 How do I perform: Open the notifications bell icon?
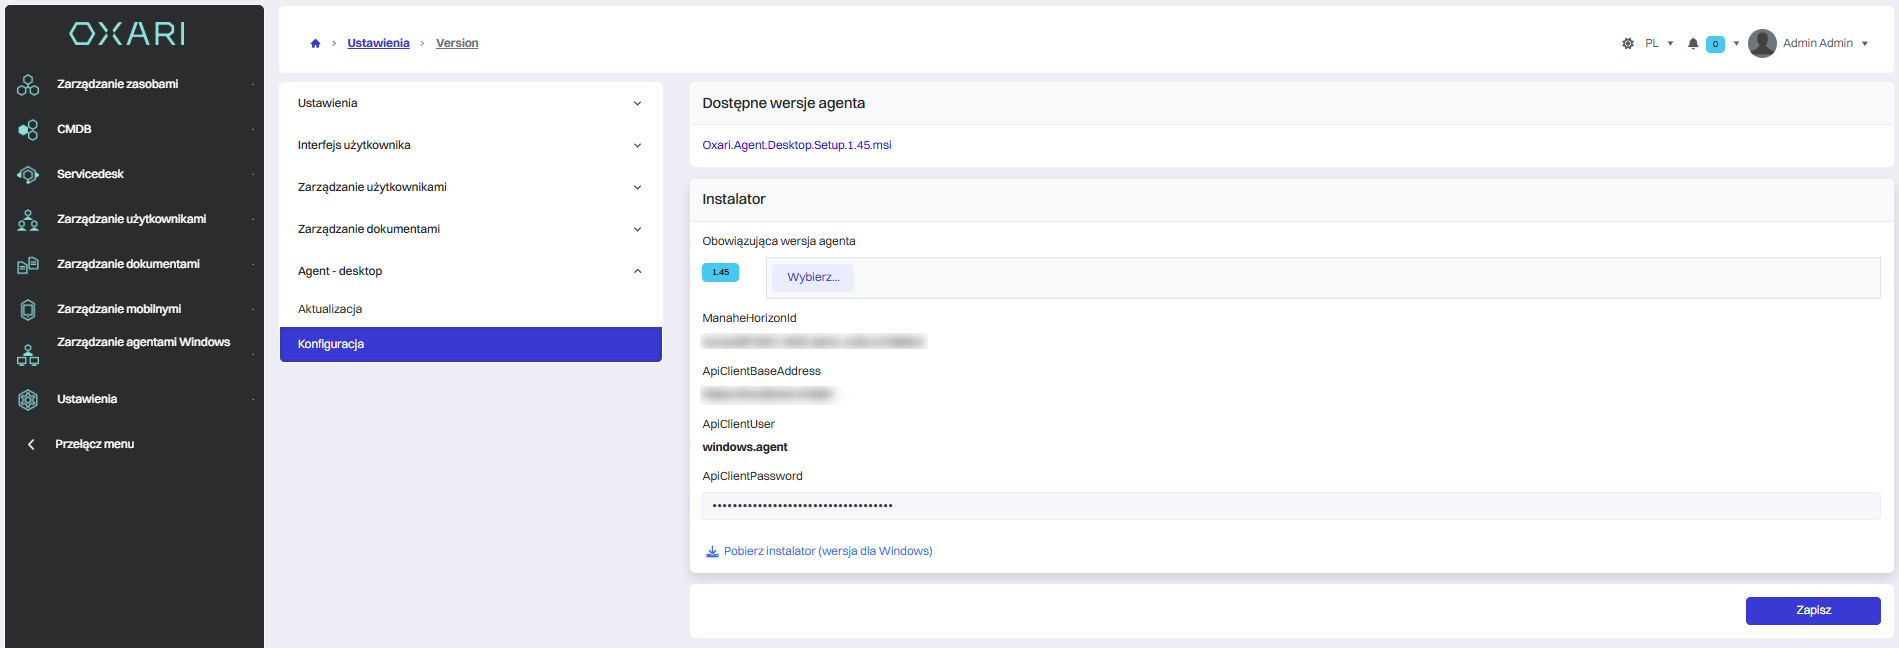(x=1693, y=43)
